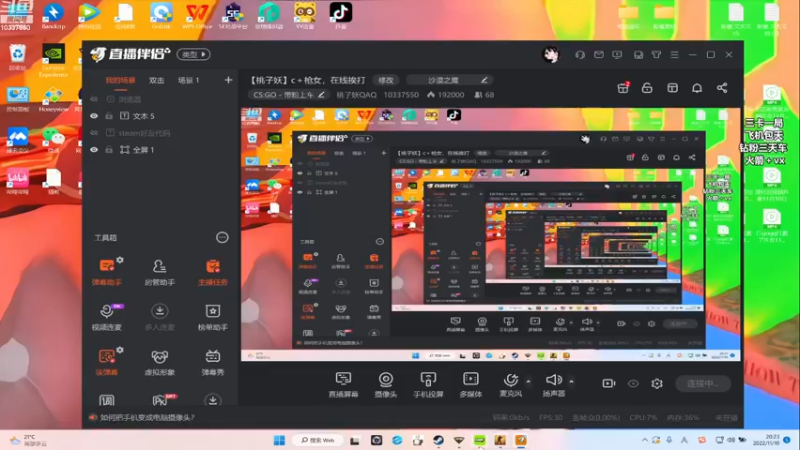Open the mail messages icon

[598, 55]
